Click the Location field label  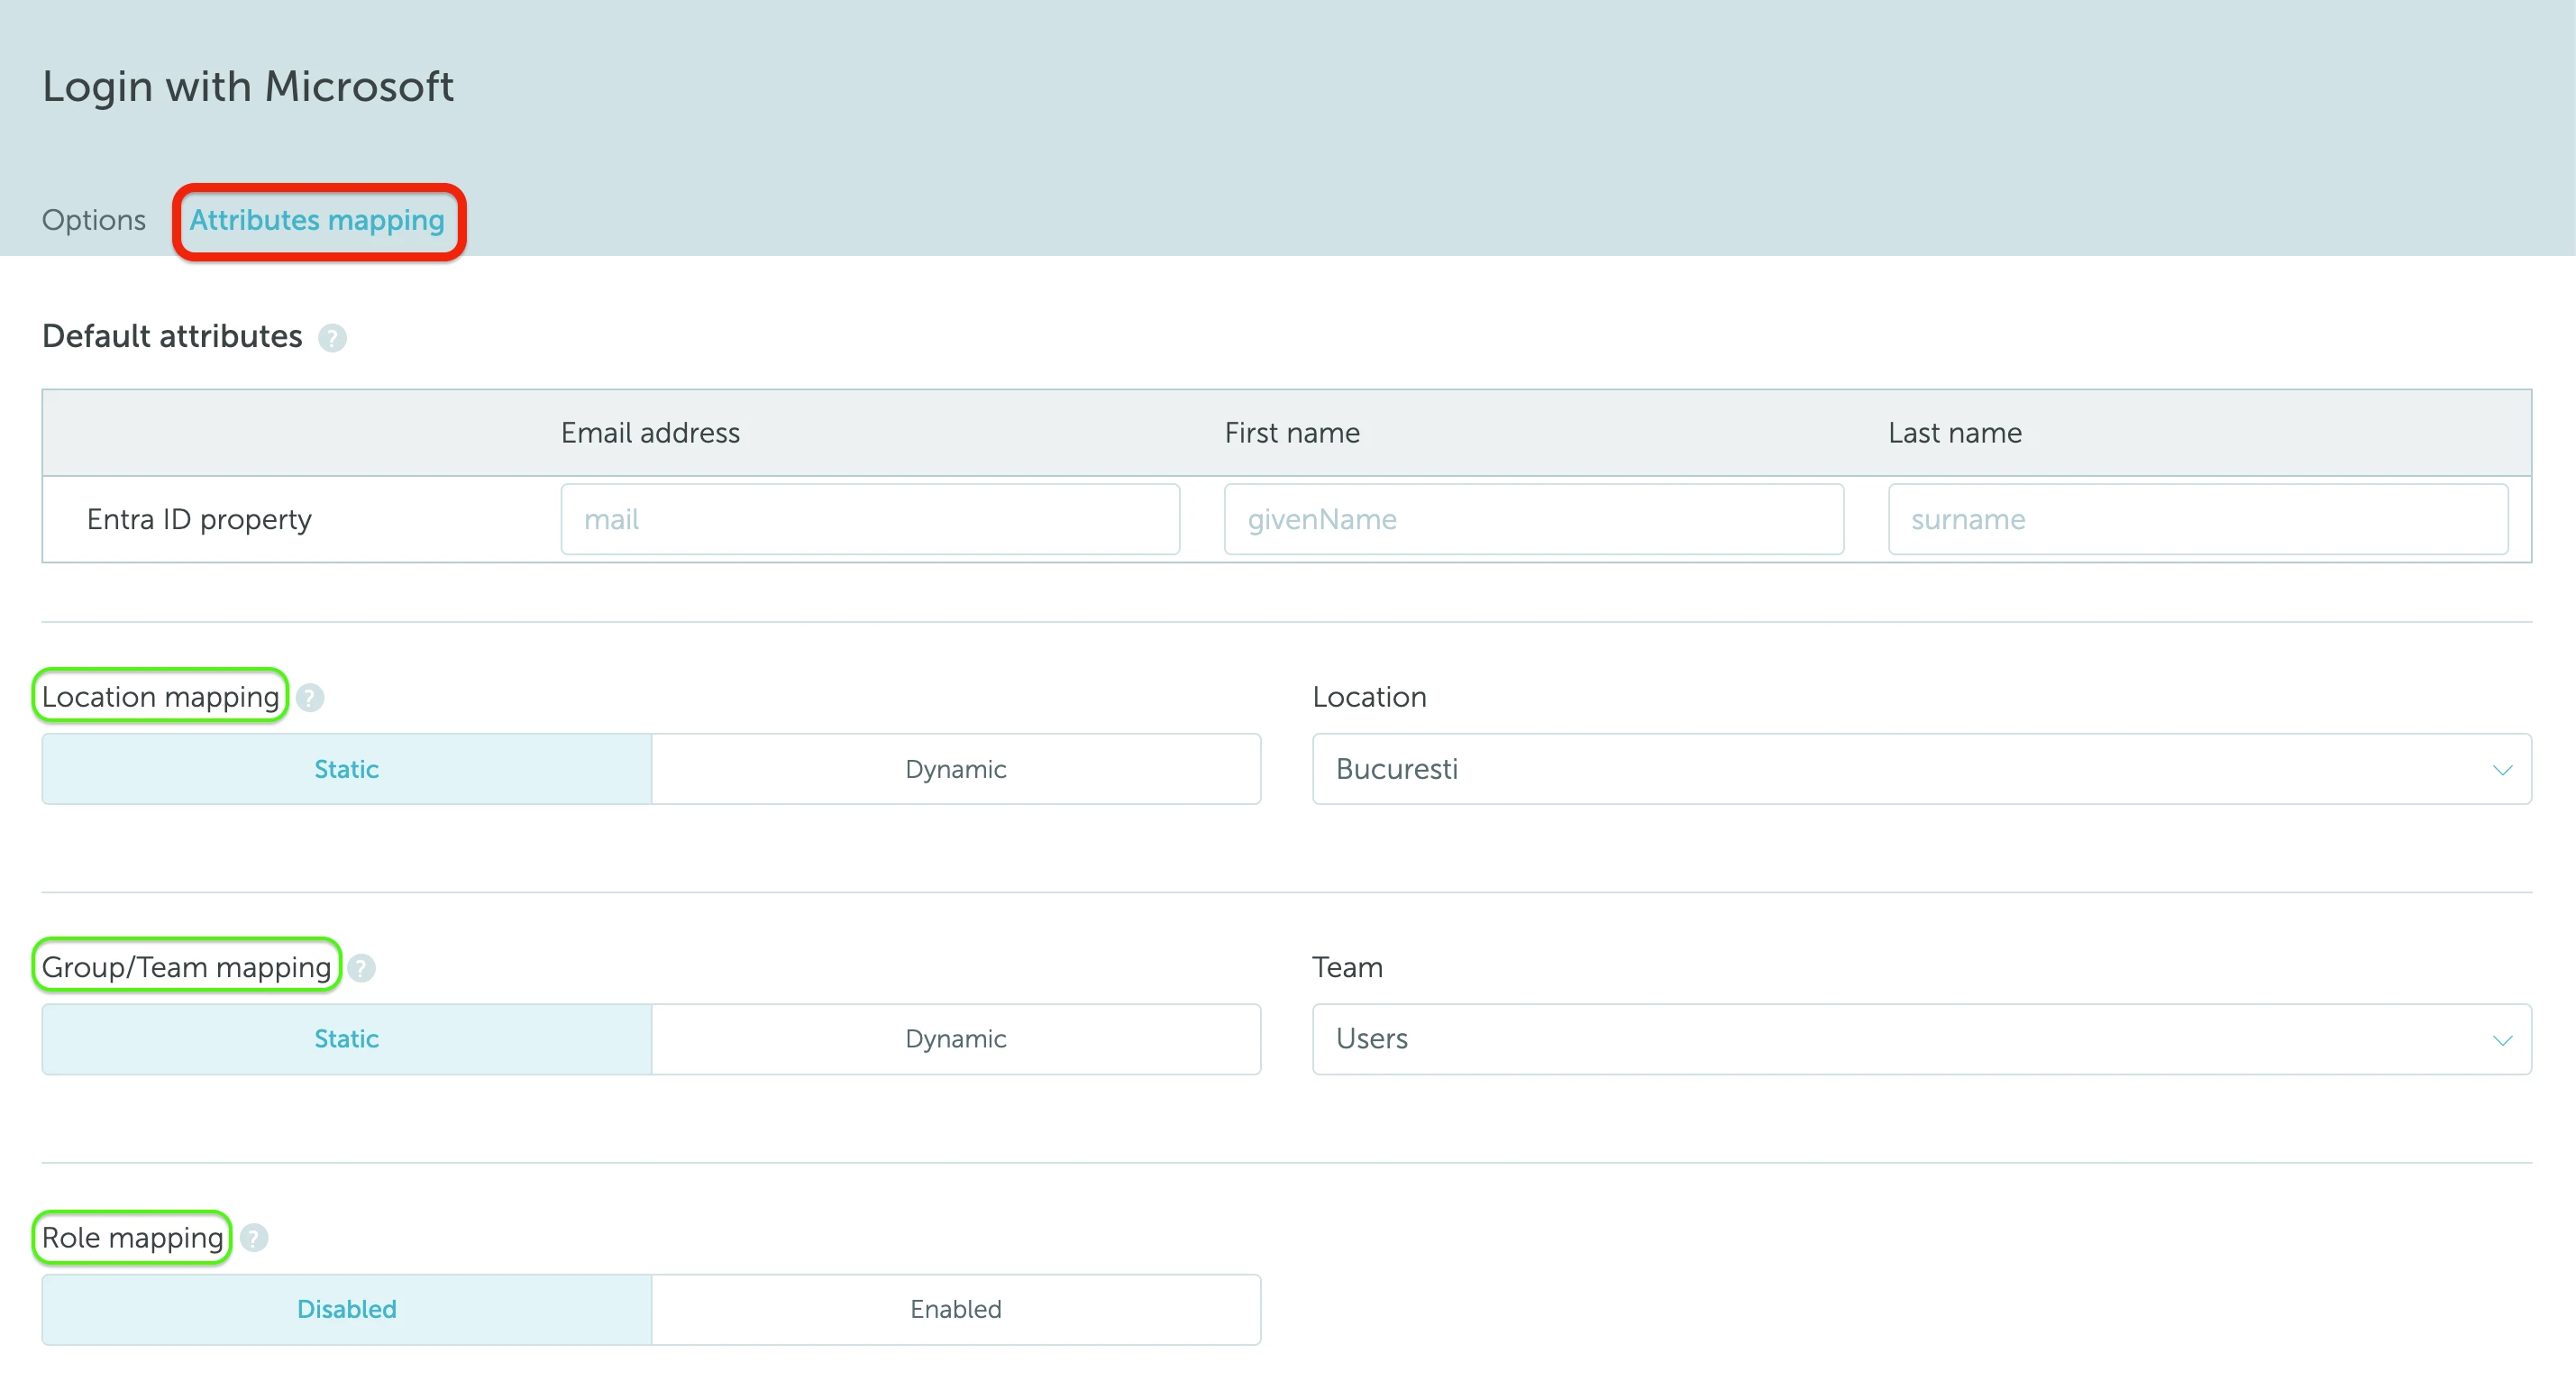click(1369, 698)
